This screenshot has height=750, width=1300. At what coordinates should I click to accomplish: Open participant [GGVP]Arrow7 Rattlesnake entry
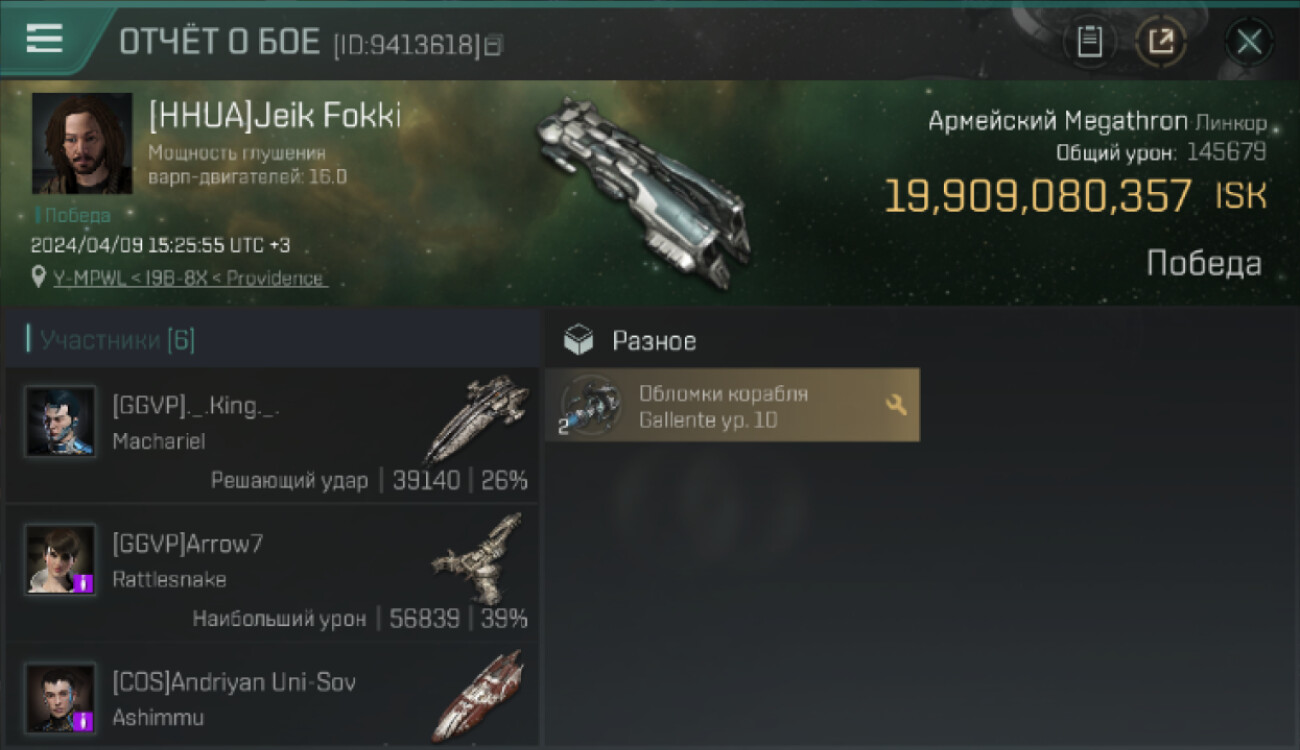tap(272, 573)
